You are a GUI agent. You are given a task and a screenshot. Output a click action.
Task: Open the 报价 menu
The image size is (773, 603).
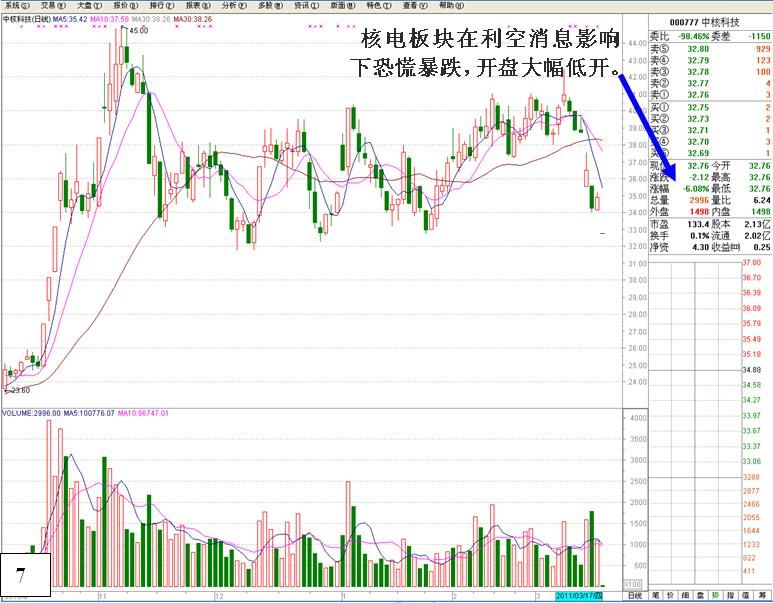[x=126, y=5]
